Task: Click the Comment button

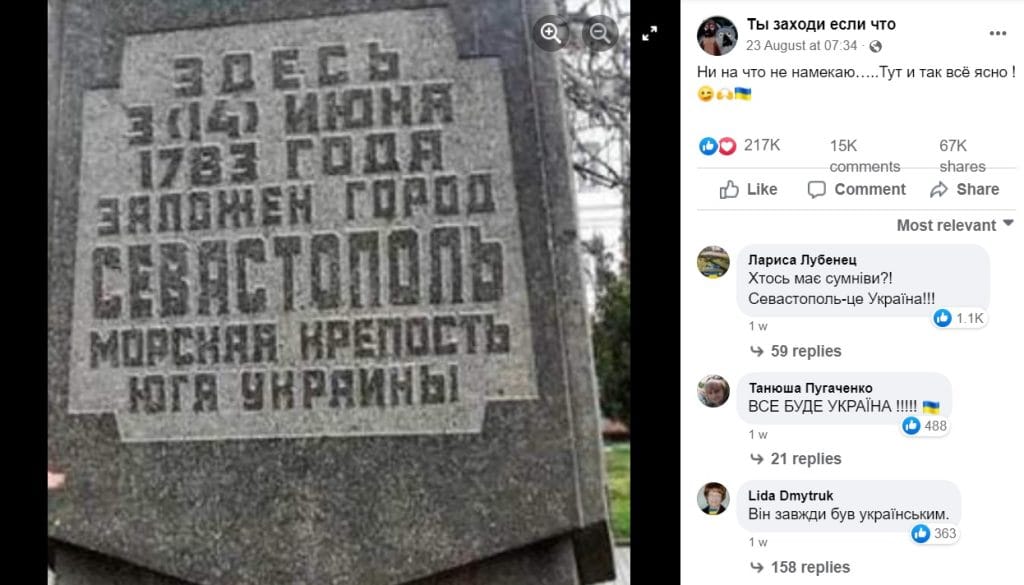Action: pos(856,189)
